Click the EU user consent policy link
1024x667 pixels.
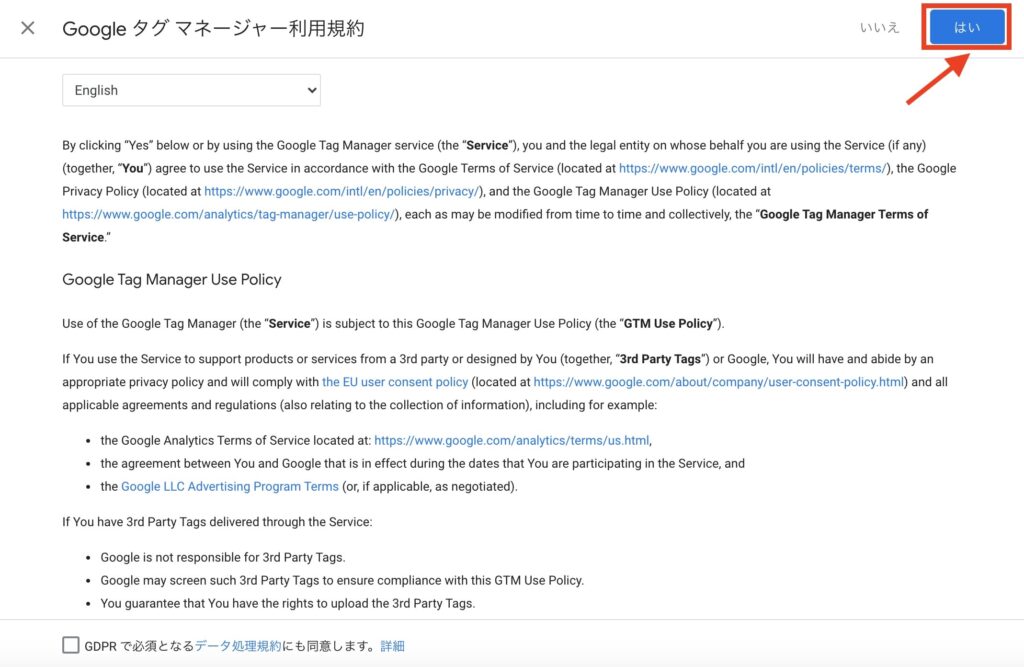click(395, 382)
